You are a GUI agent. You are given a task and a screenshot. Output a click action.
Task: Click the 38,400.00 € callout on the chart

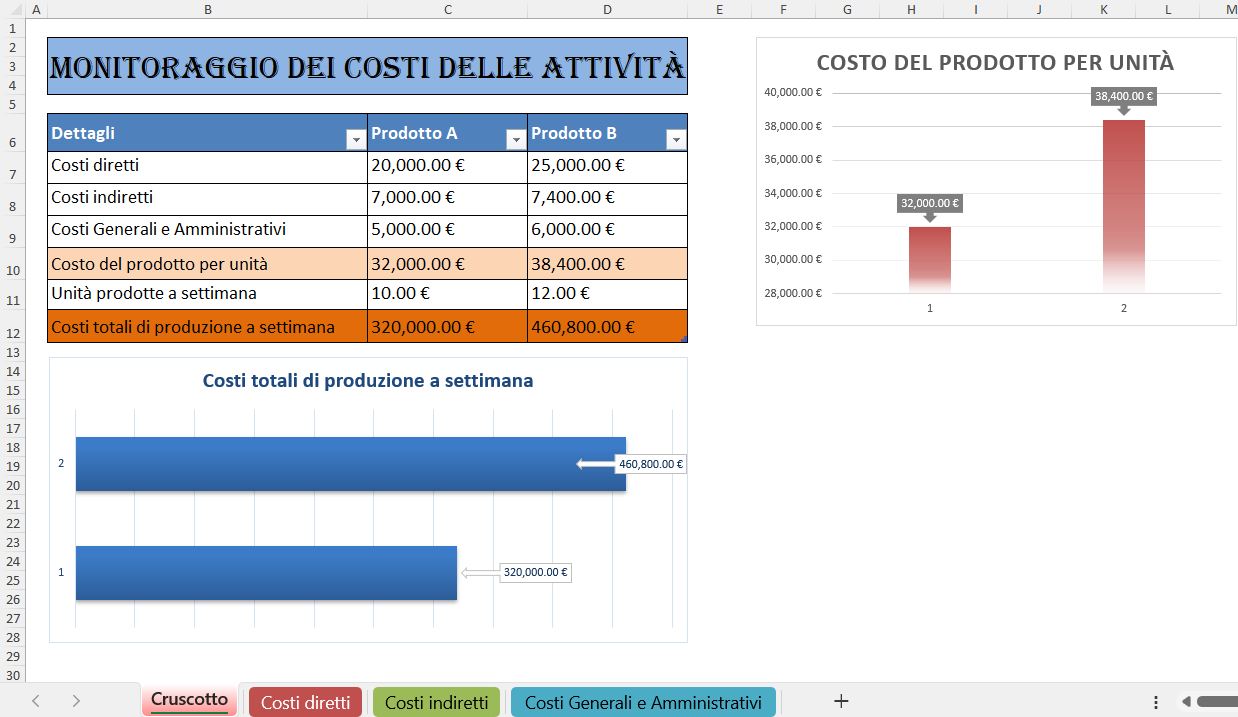tap(1123, 96)
